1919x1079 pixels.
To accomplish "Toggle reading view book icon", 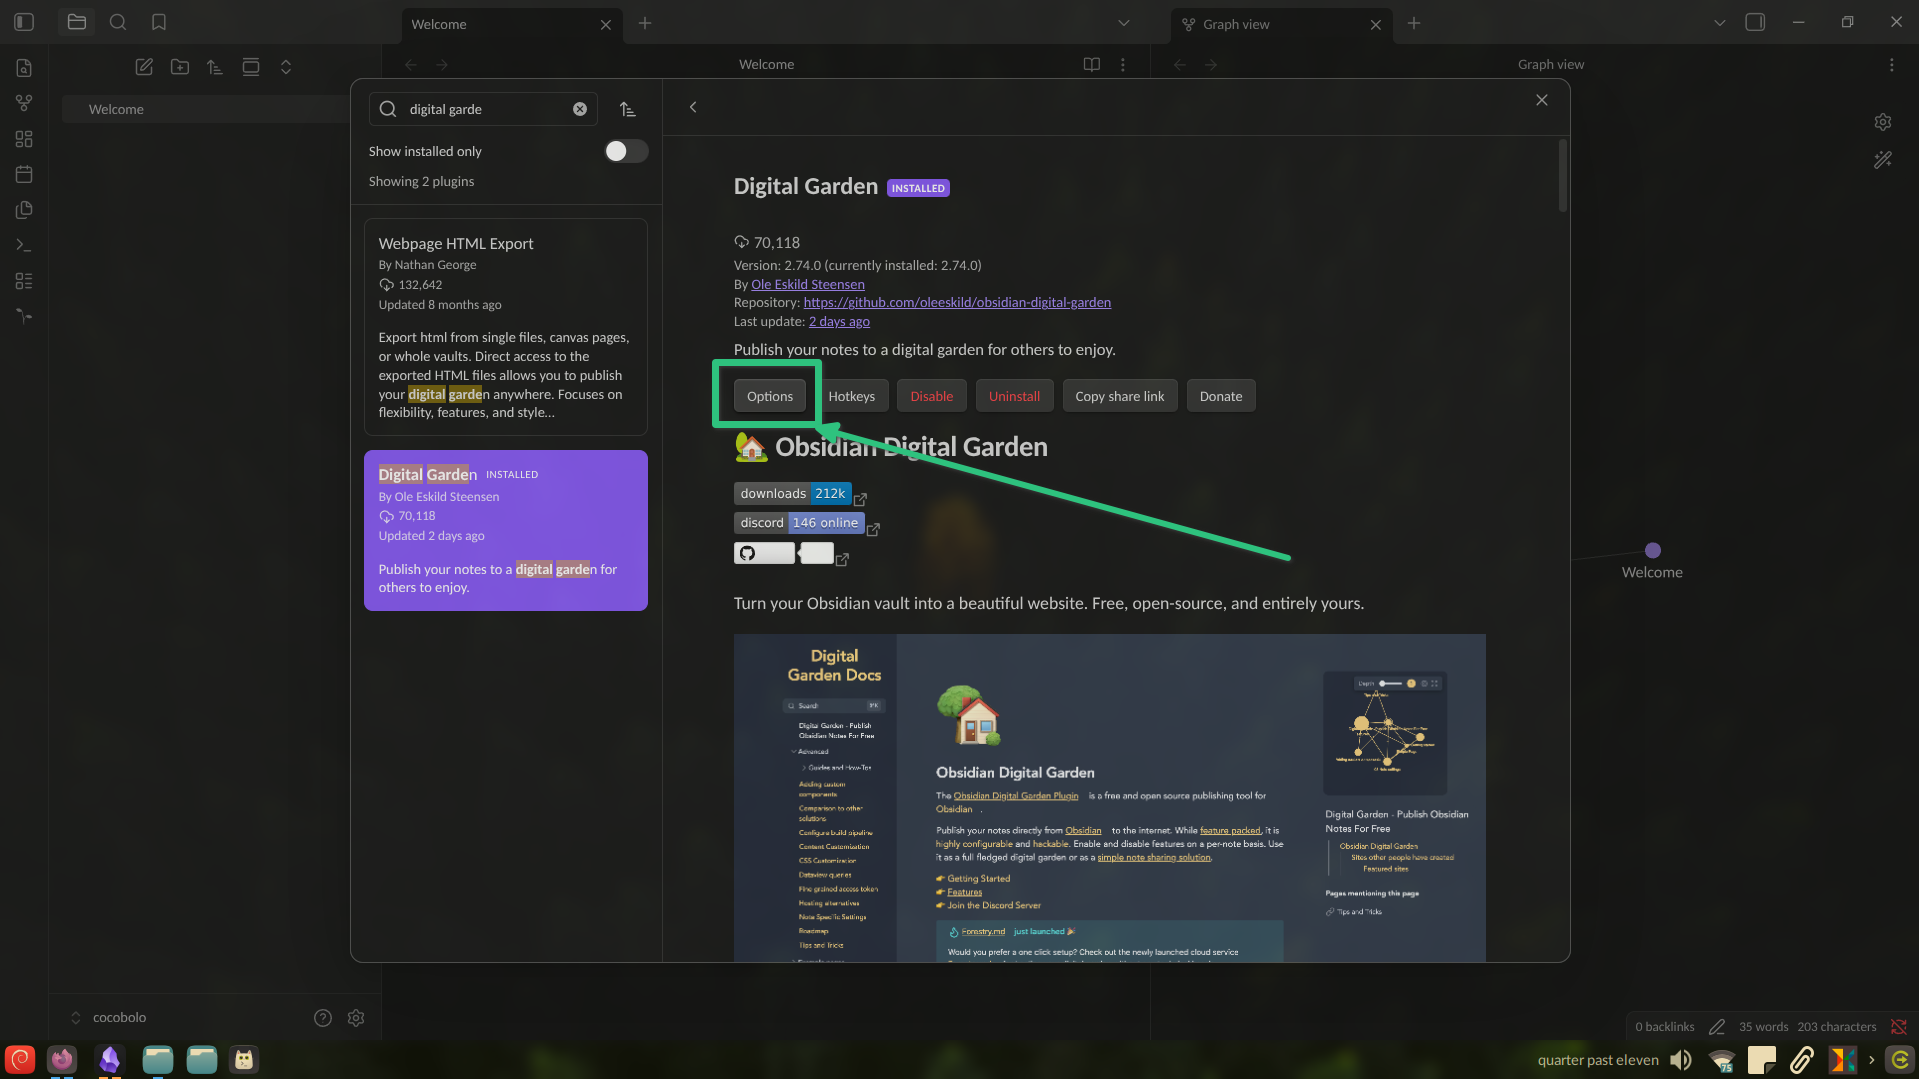I will [x=1092, y=64].
